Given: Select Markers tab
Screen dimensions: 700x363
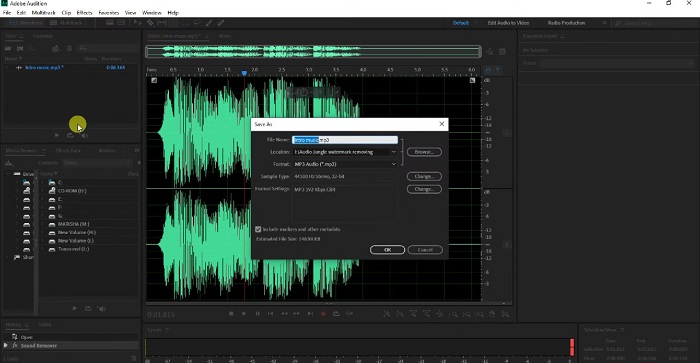Looking at the screenshot, I should (x=107, y=150).
